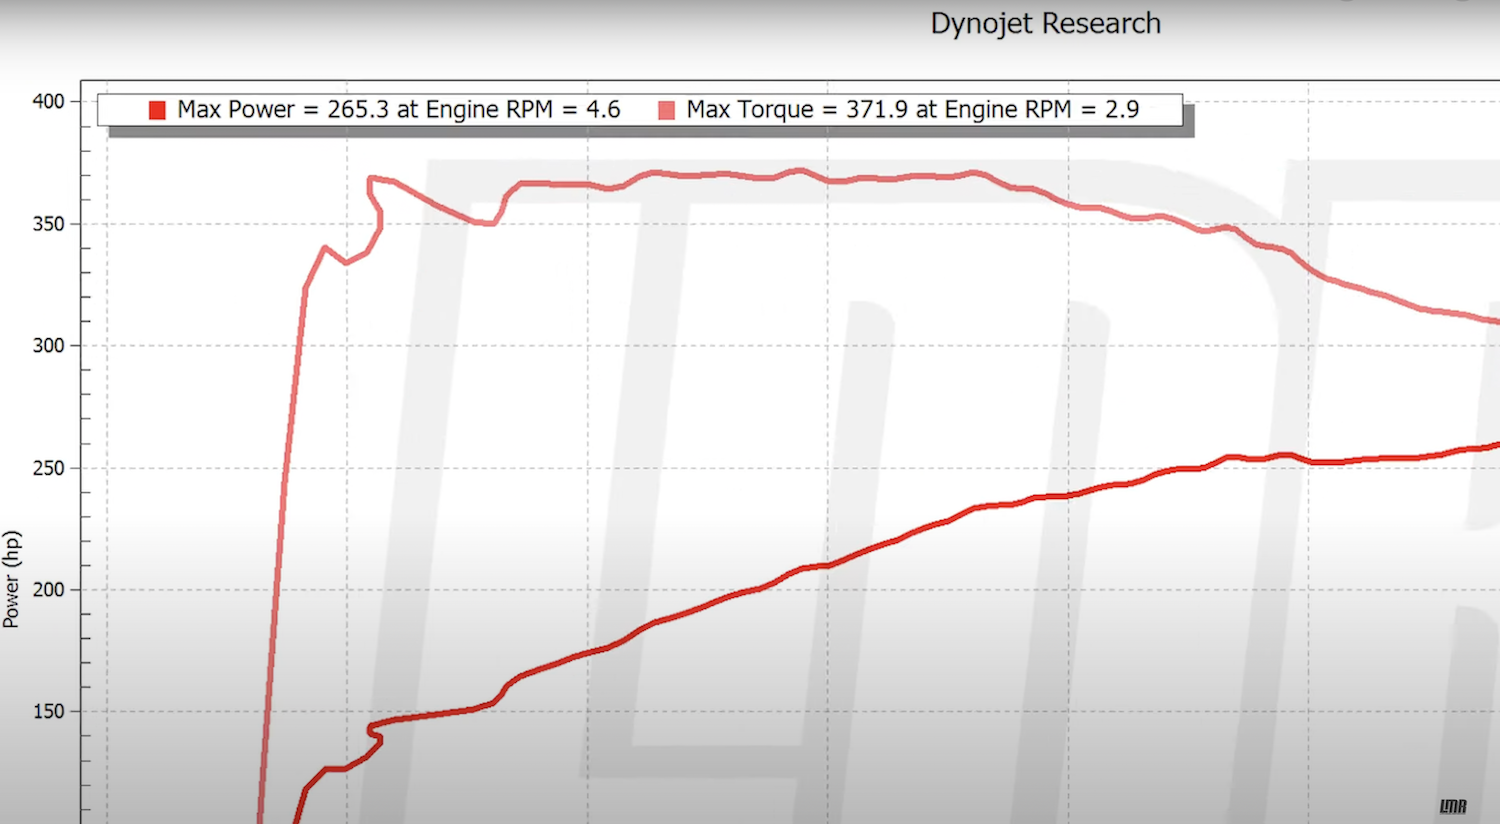Click the 200 y-axis tick label
Viewport: 1500px width, 824px height.
(48, 590)
